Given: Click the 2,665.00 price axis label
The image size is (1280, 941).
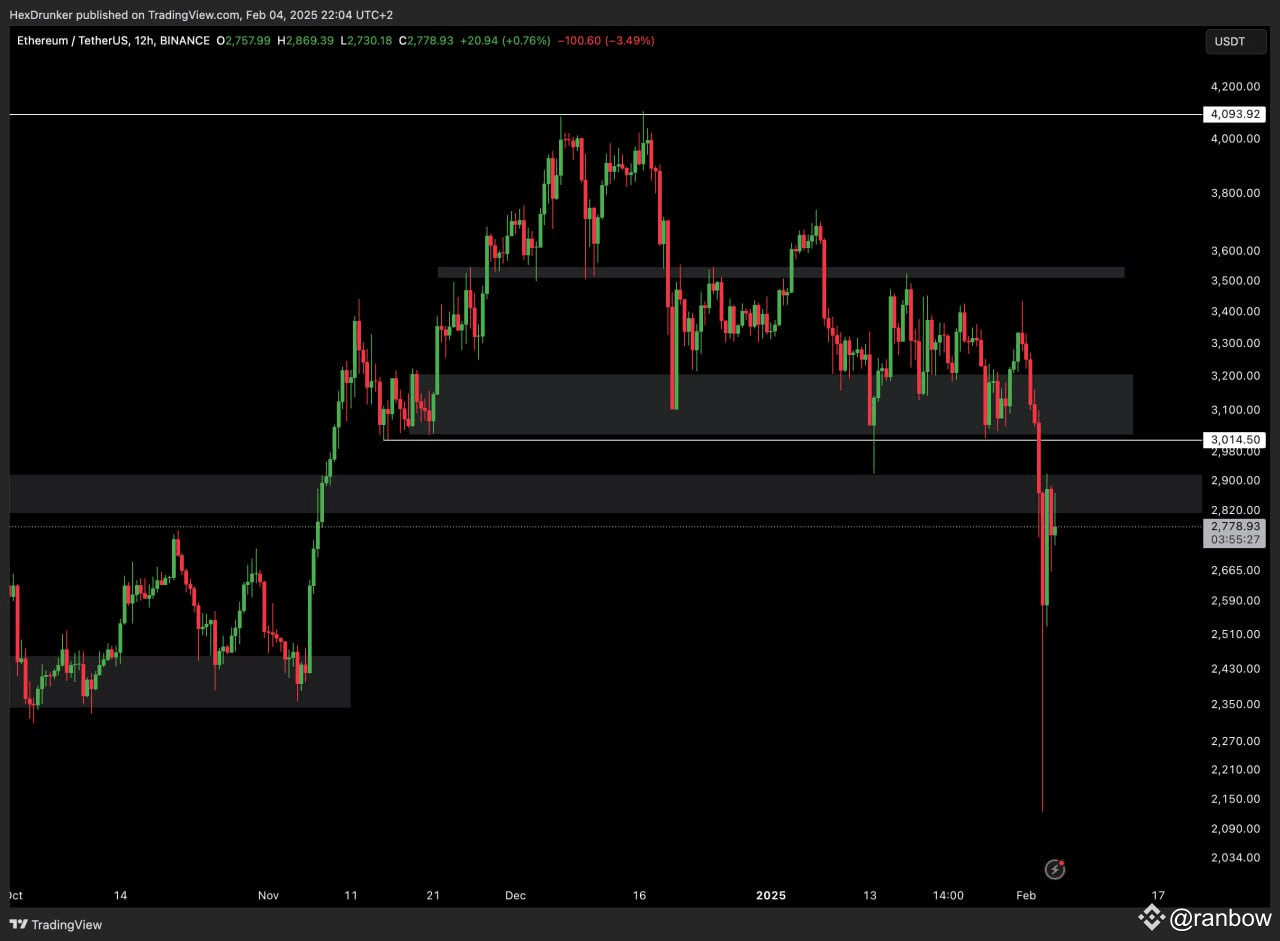Looking at the screenshot, I should pyautogui.click(x=1236, y=571).
